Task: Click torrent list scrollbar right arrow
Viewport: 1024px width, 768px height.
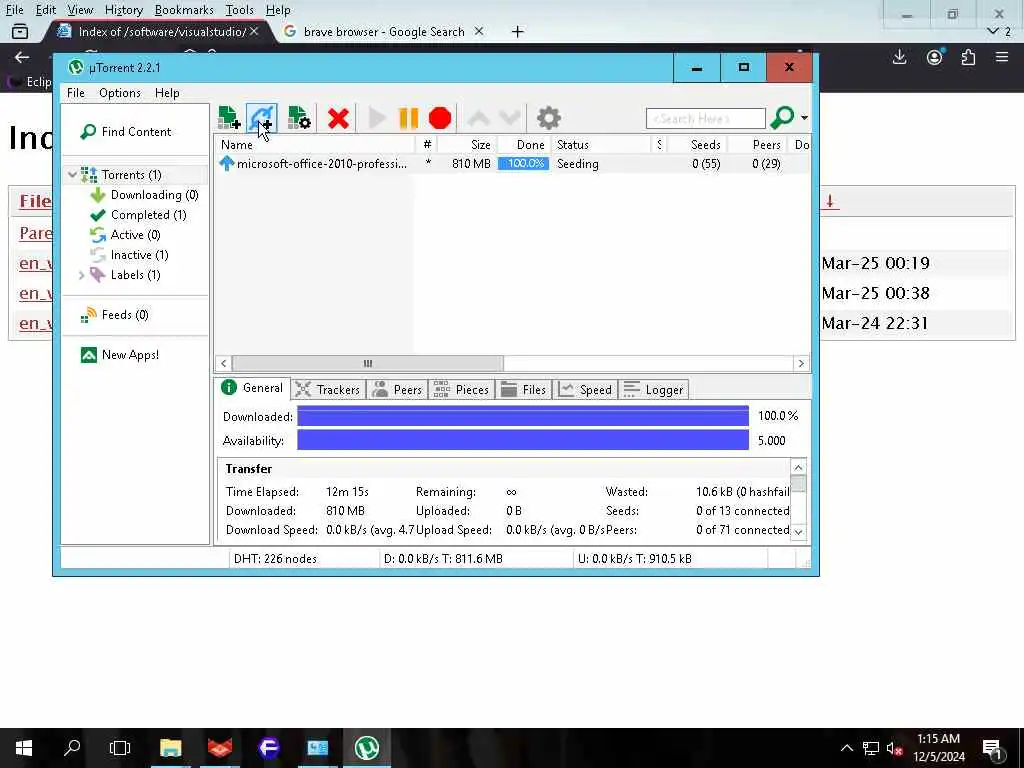Action: (x=801, y=363)
